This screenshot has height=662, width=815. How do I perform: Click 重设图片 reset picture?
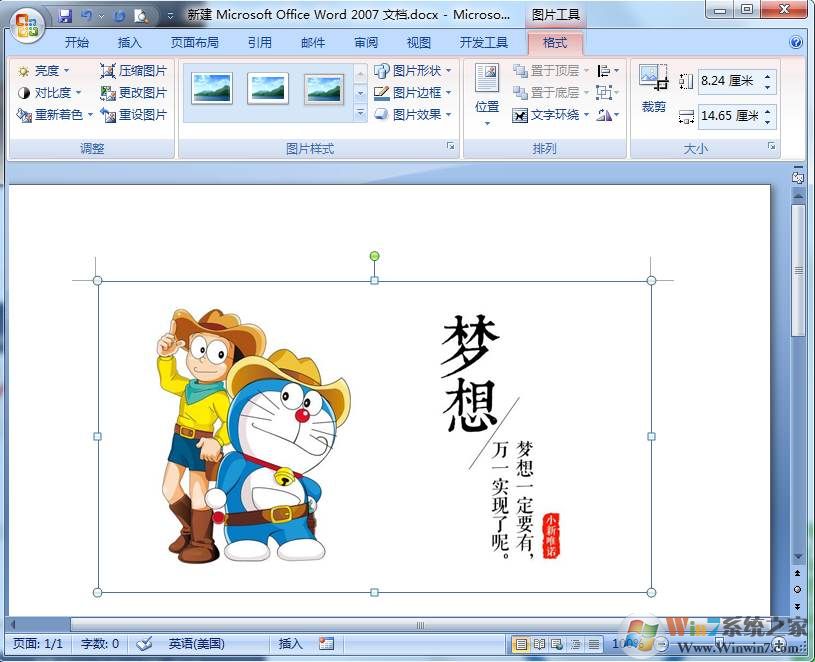(x=134, y=115)
